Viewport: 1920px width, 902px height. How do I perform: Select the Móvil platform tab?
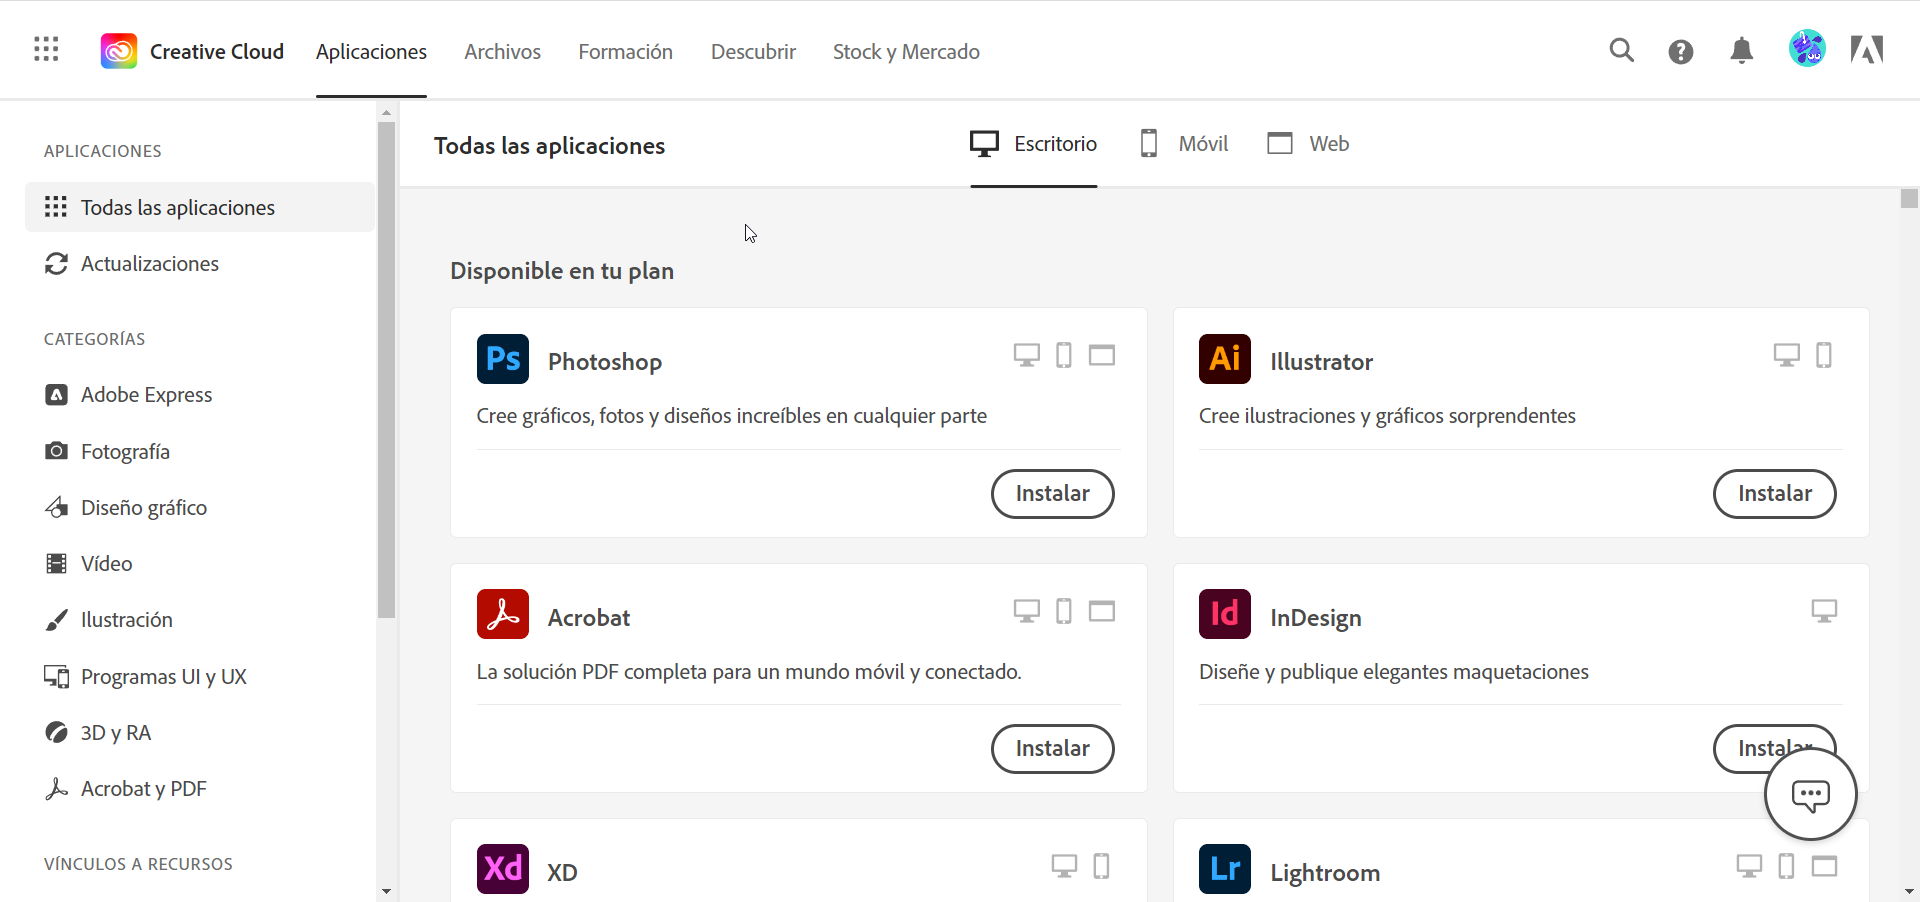click(1184, 144)
